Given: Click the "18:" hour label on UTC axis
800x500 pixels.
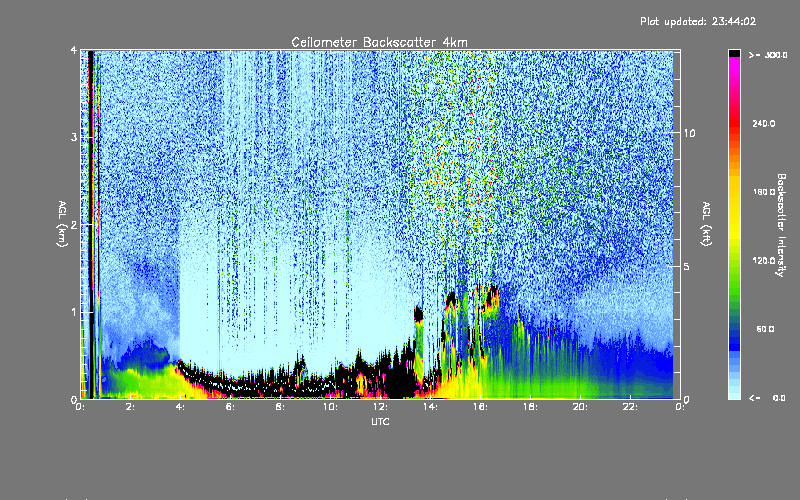Looking at the screenshot, I should tap(530, 407).
